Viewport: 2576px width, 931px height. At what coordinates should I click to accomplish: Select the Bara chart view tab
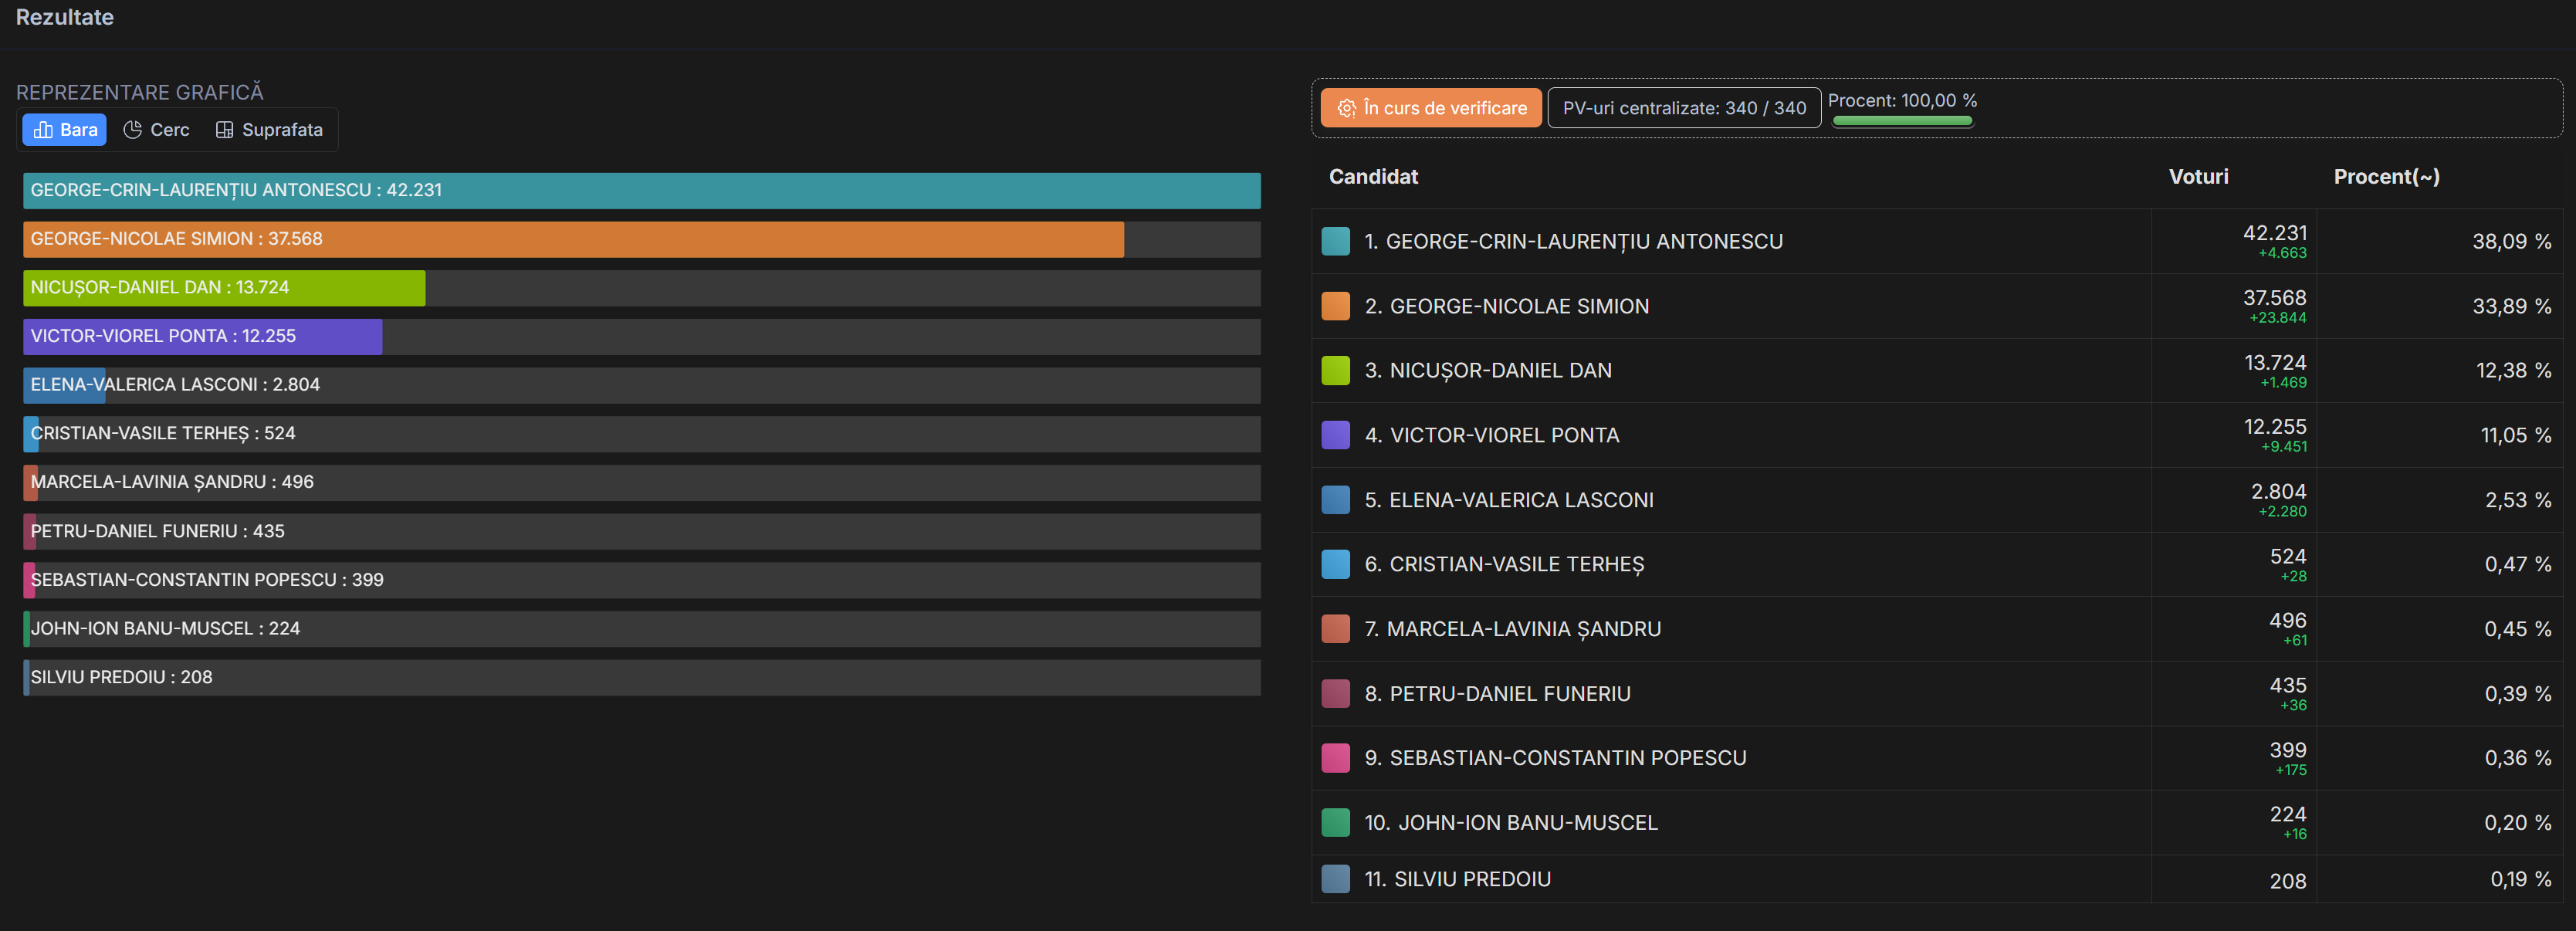coord(64,130)
